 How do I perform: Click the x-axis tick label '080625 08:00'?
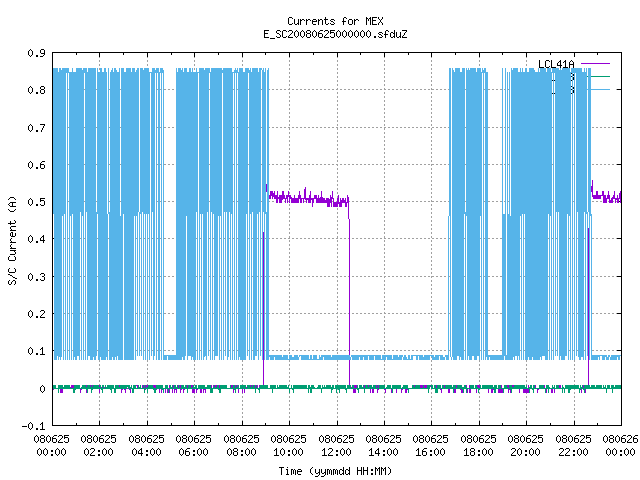tap(242, 445)
